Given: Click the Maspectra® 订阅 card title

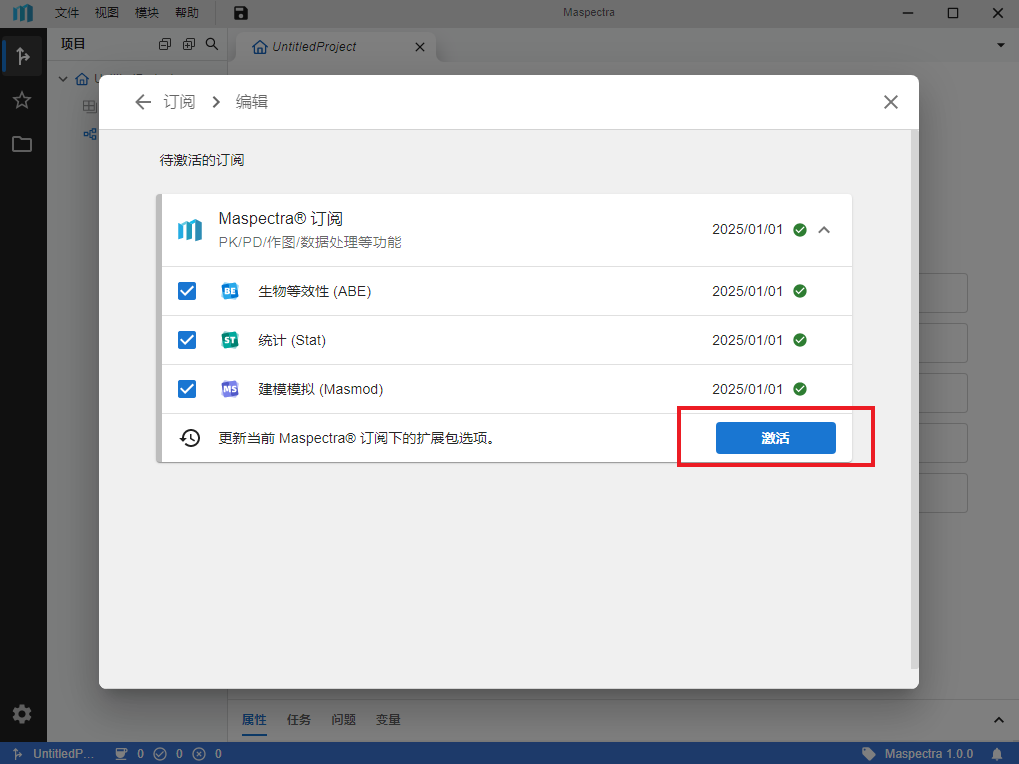Looking at the screenshot, I should click(x=281, y=218).
